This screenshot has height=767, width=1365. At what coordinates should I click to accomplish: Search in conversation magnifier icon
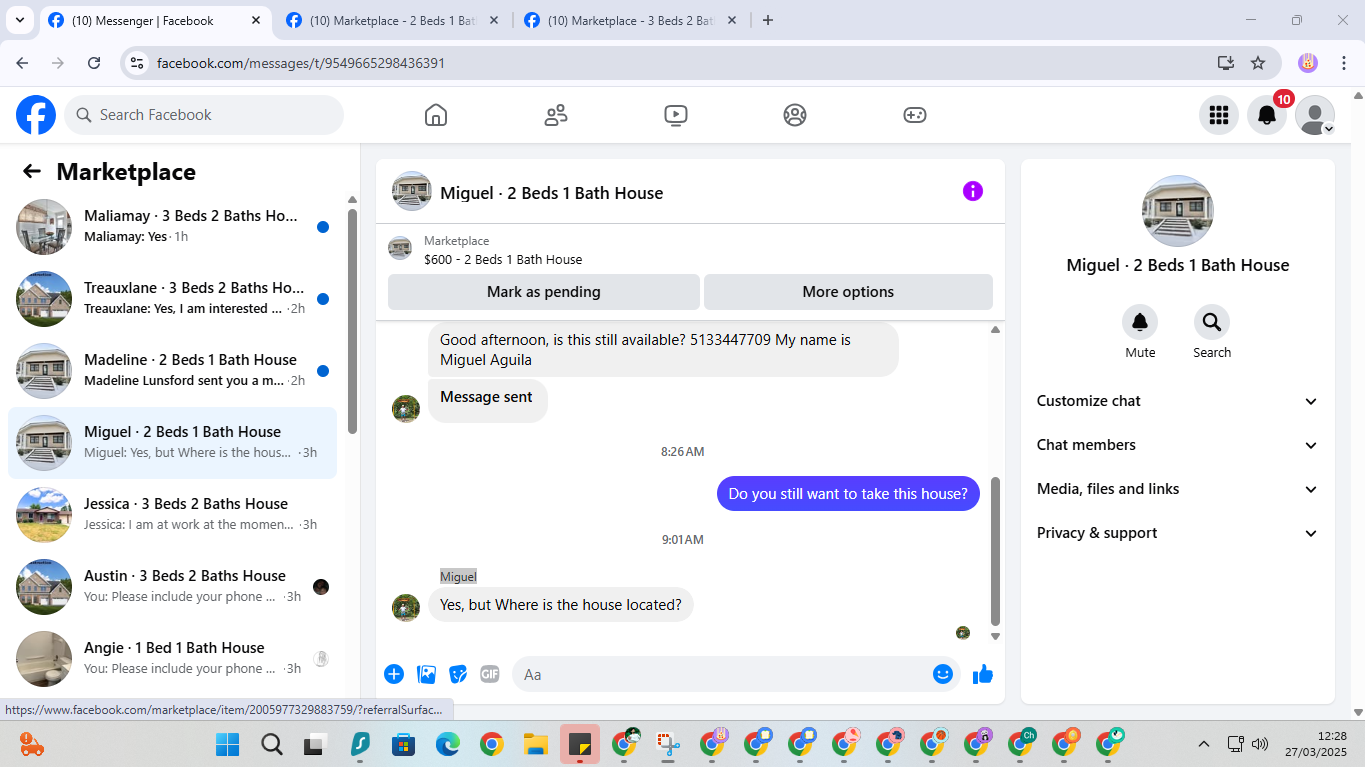[1212, 322]
